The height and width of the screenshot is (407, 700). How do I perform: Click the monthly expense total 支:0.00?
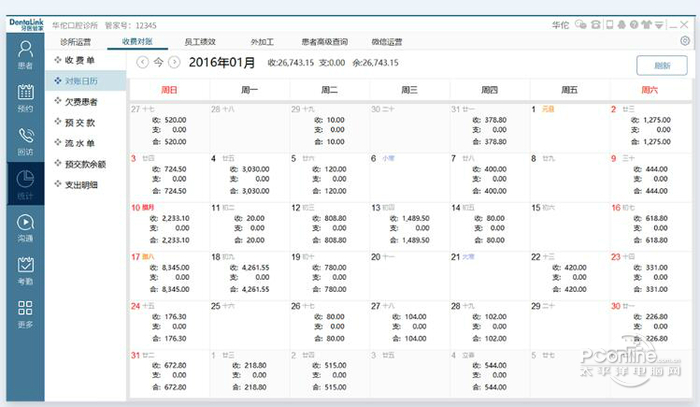(332, 63)
